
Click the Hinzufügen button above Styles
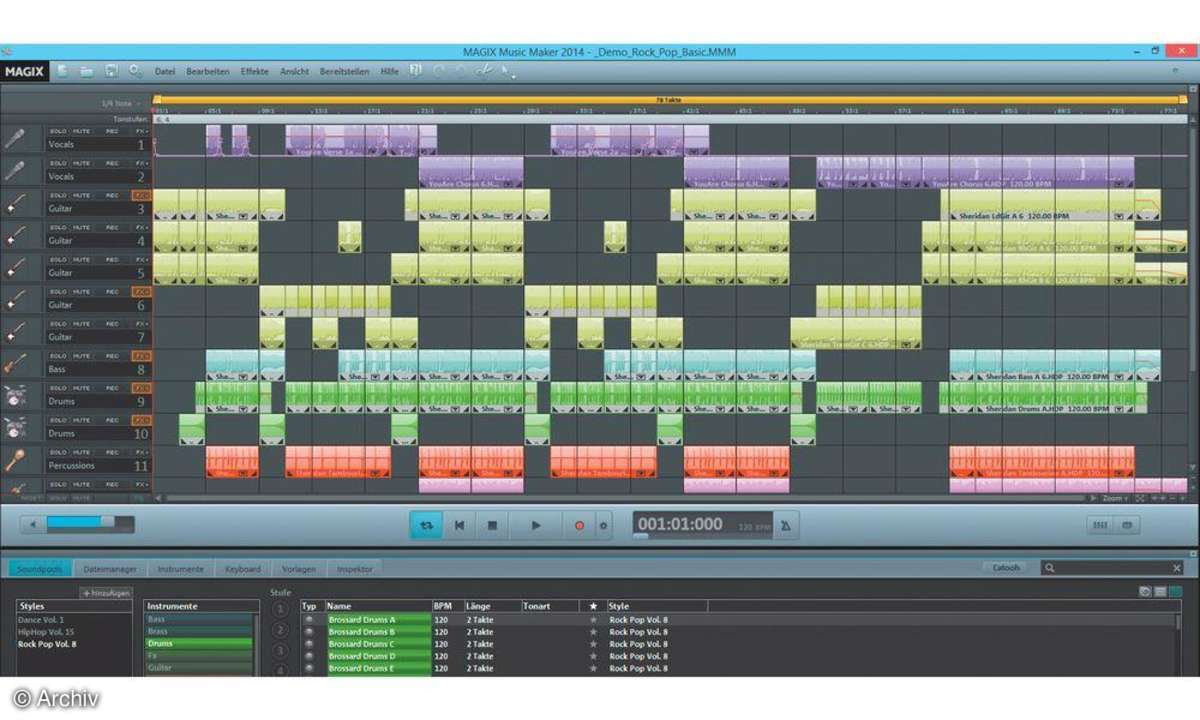click(x=106, y=593)
